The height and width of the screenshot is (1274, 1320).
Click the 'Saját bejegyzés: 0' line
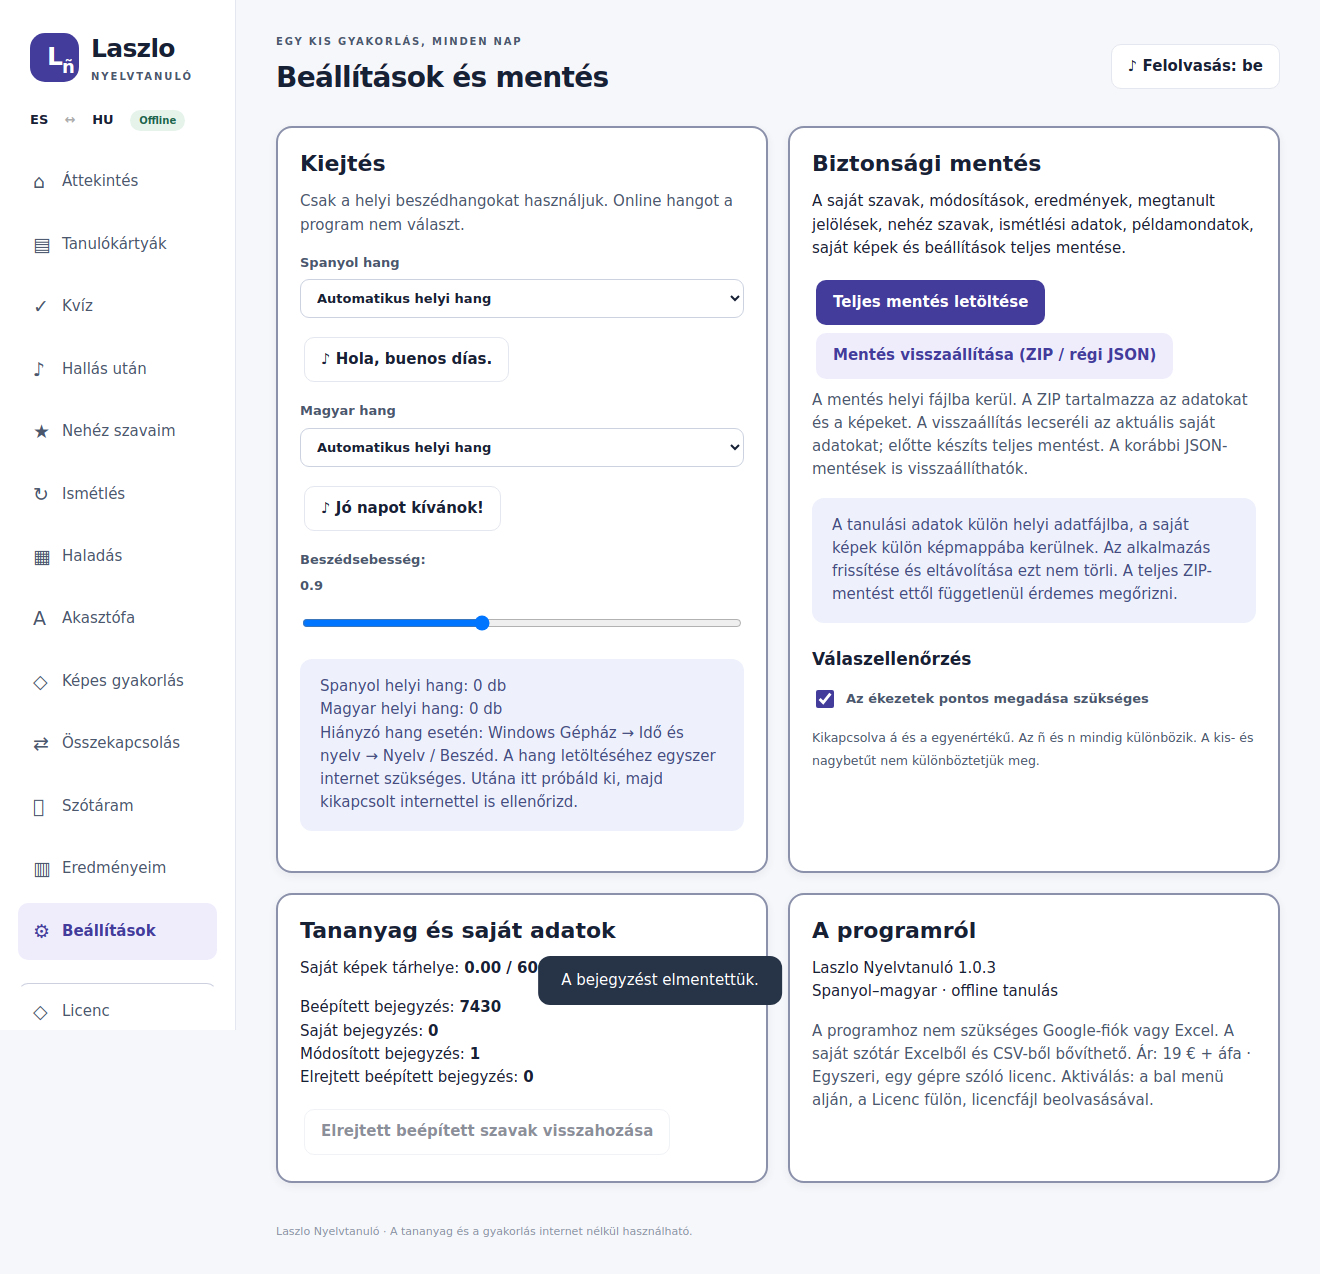[369, 1031]
